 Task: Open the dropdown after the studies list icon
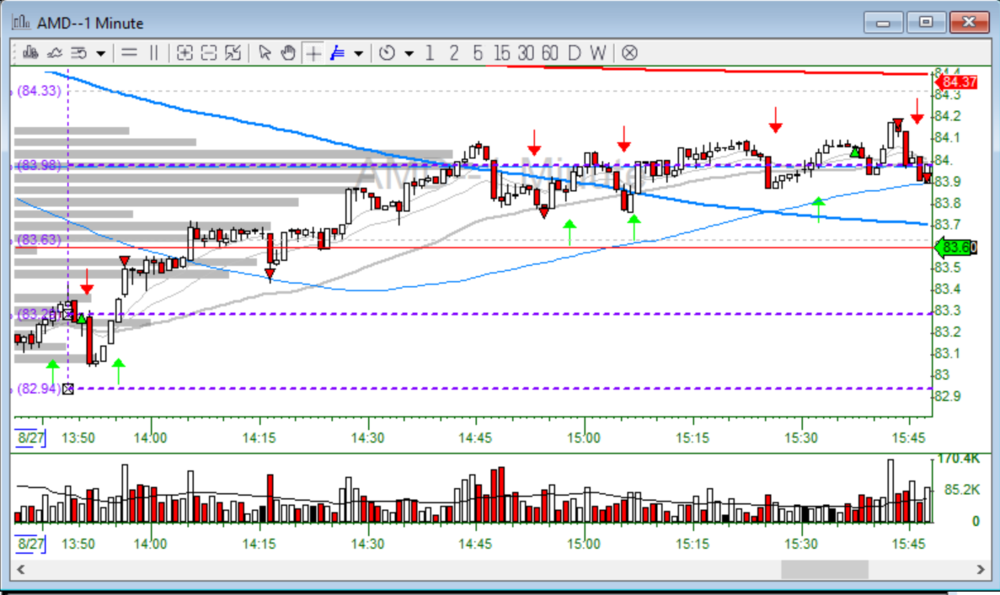click(101, 54)
